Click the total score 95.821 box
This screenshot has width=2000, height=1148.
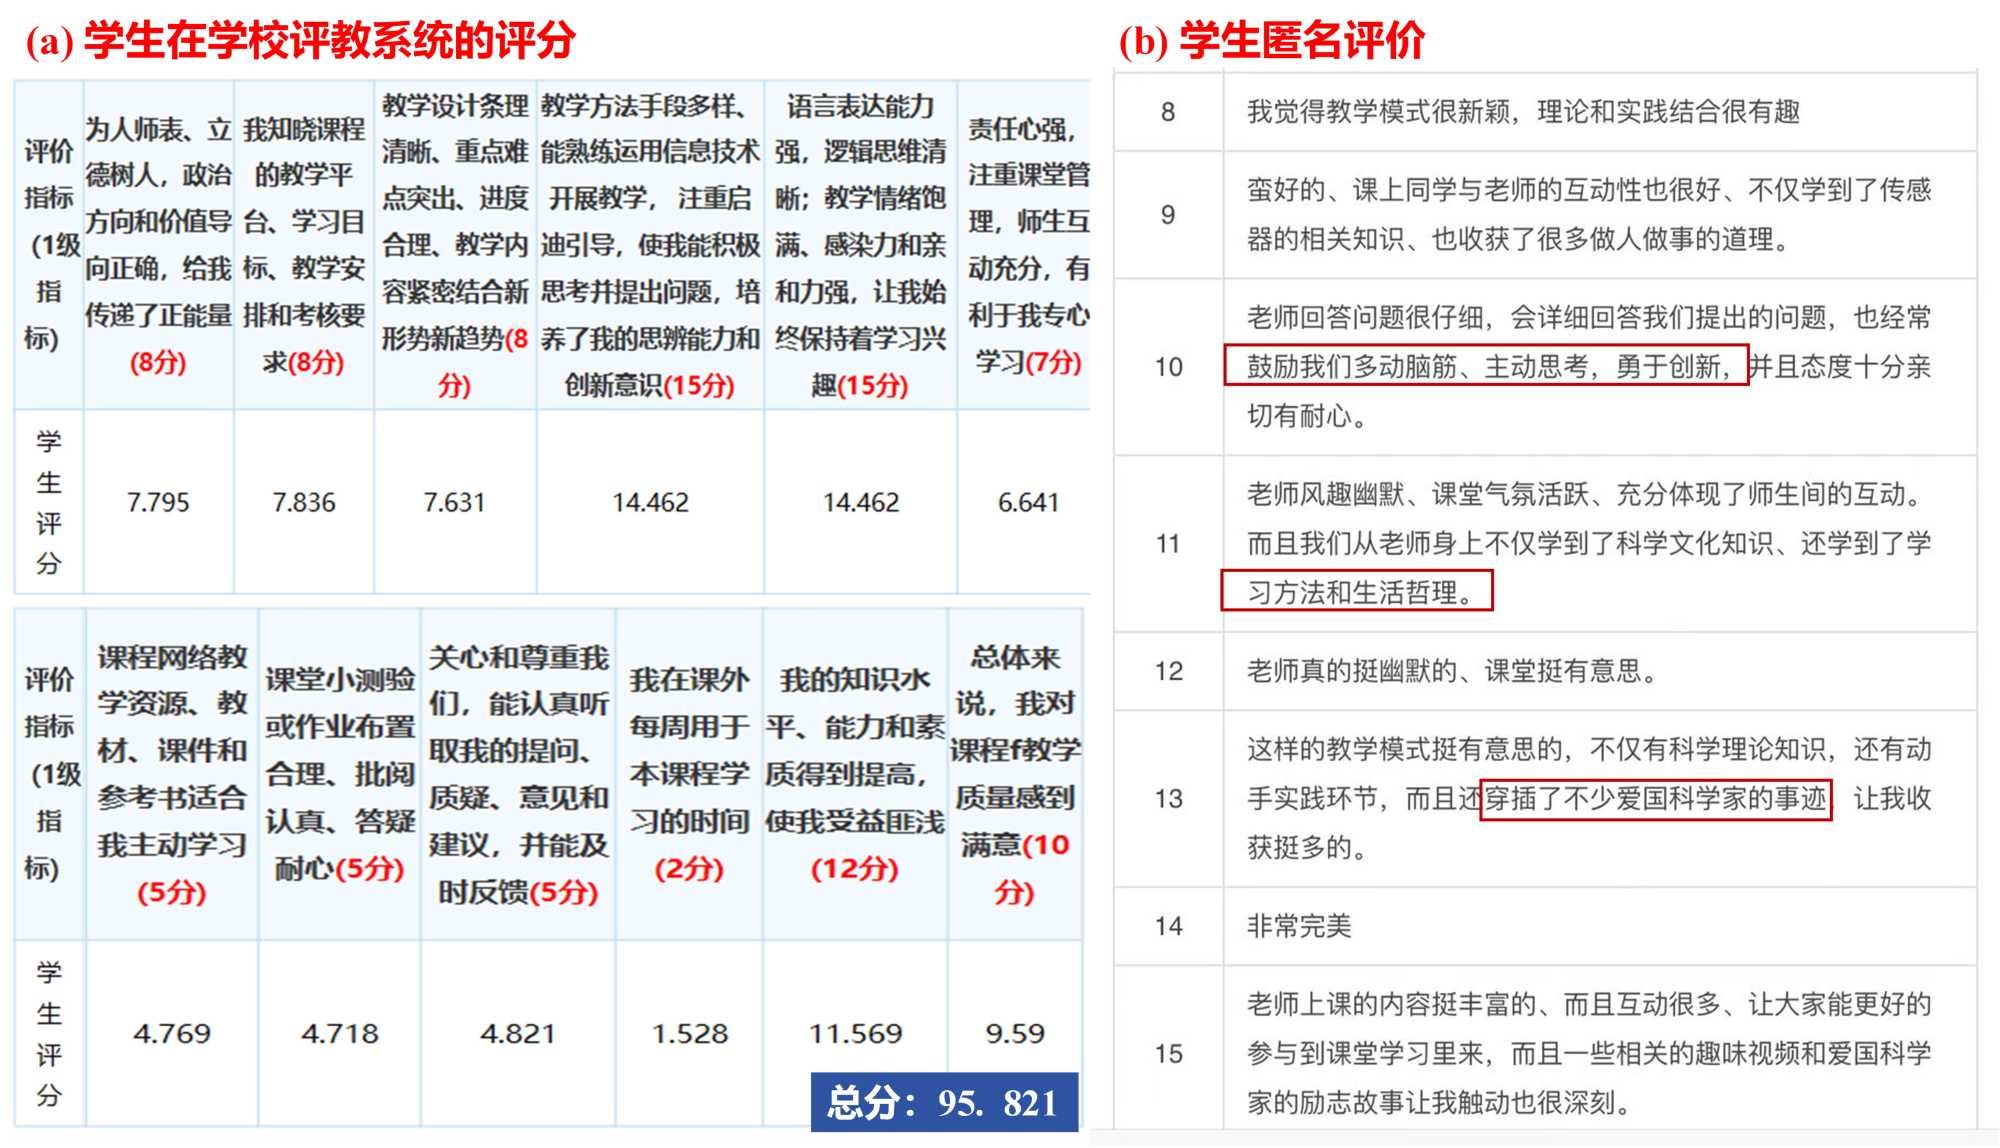[944, 1102]
